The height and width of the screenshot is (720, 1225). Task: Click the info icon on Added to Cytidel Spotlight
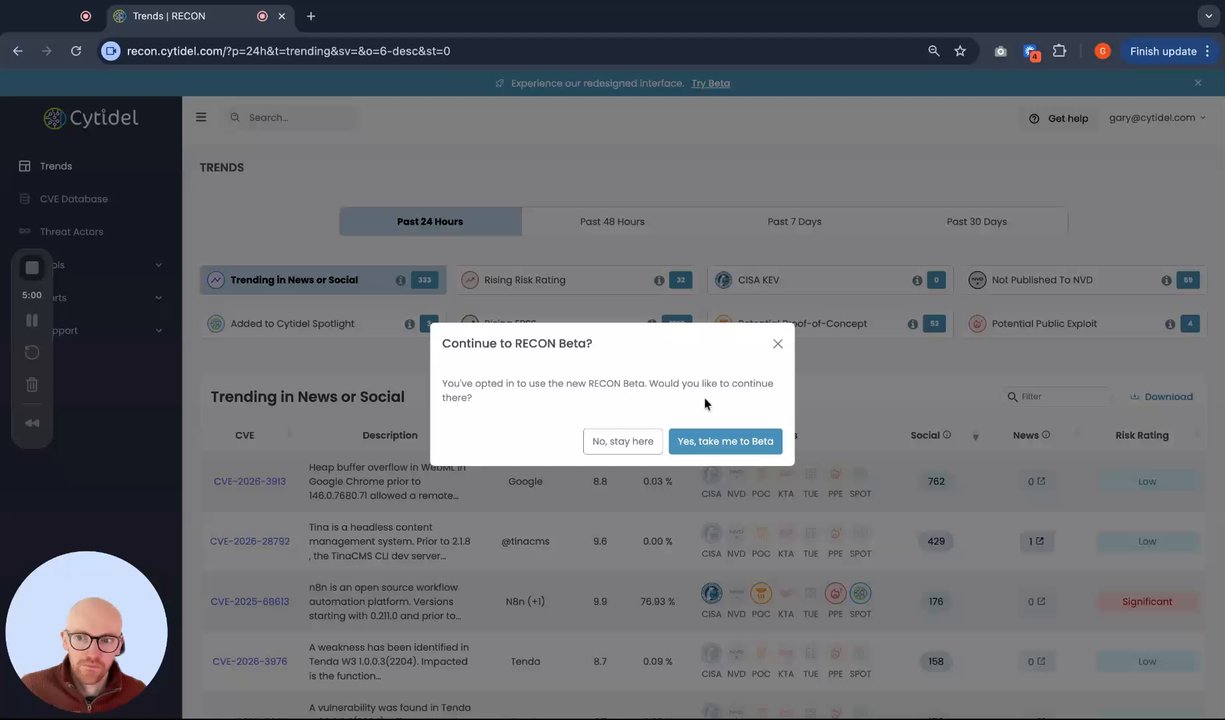click(409, 324)
